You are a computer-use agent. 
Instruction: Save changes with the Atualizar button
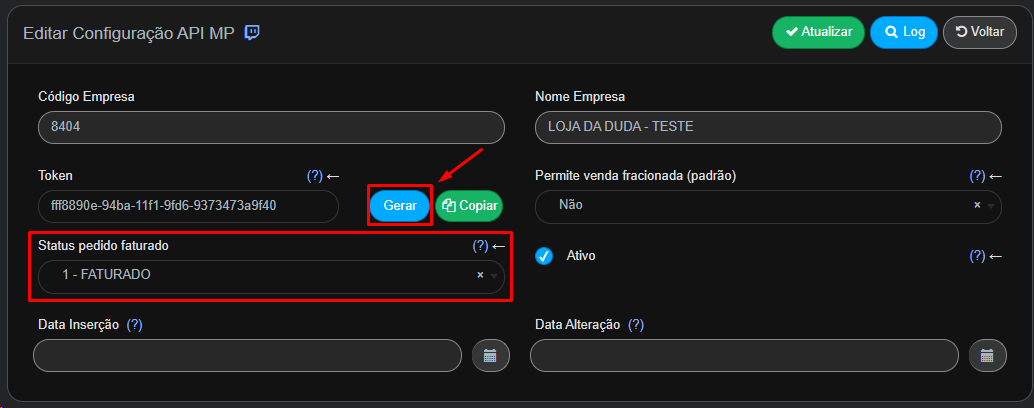tap(818, 32)
